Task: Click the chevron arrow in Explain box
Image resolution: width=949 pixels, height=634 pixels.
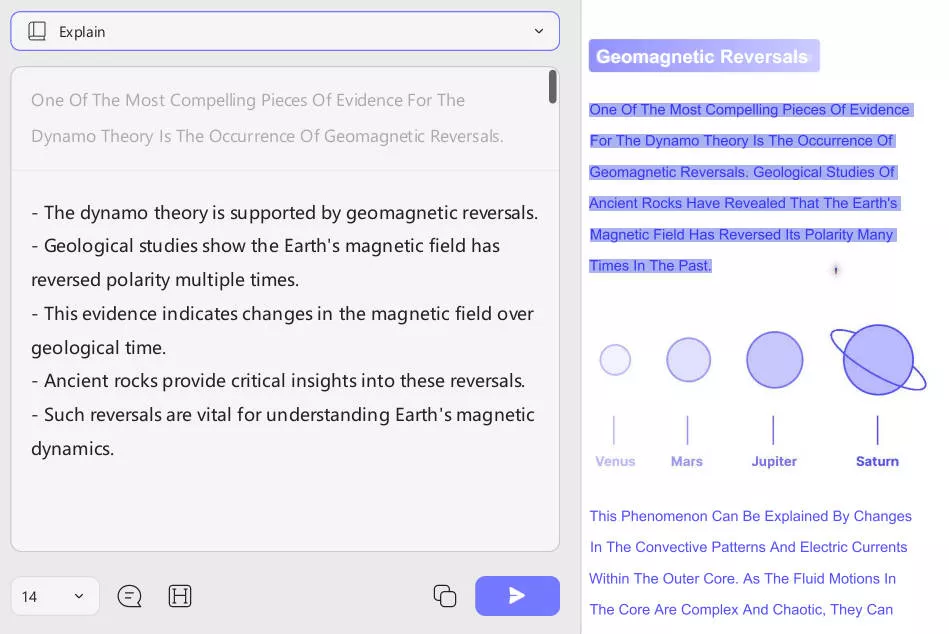Action: point(539,31)
